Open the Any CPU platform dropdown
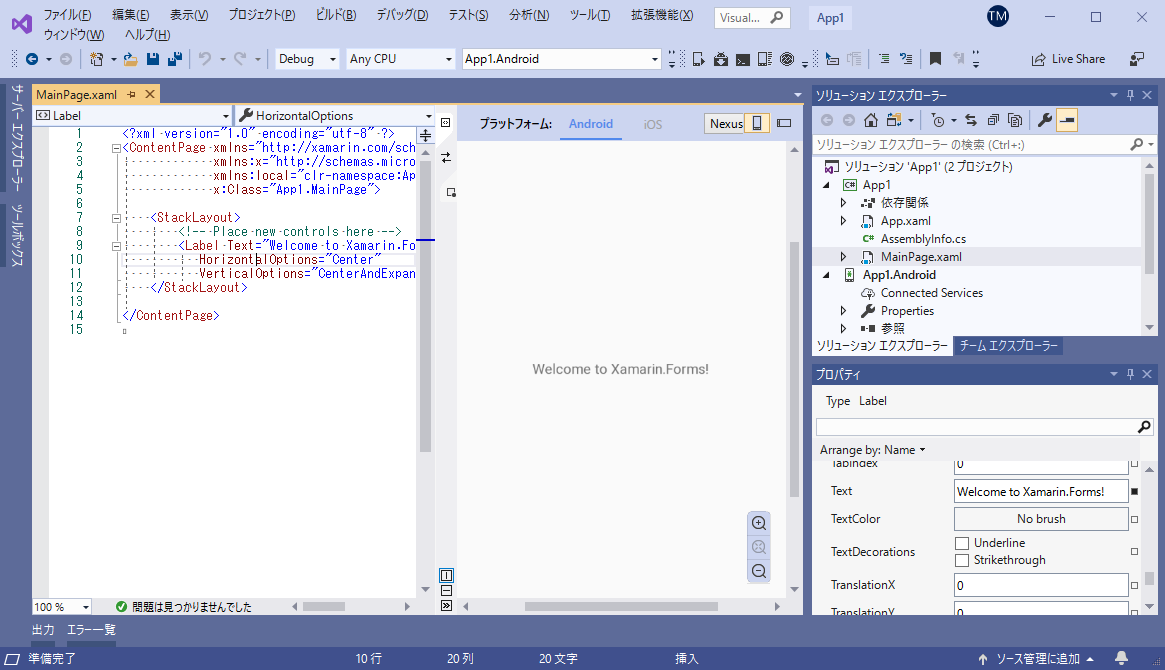 pyautogui.click(x=400, y=59)
